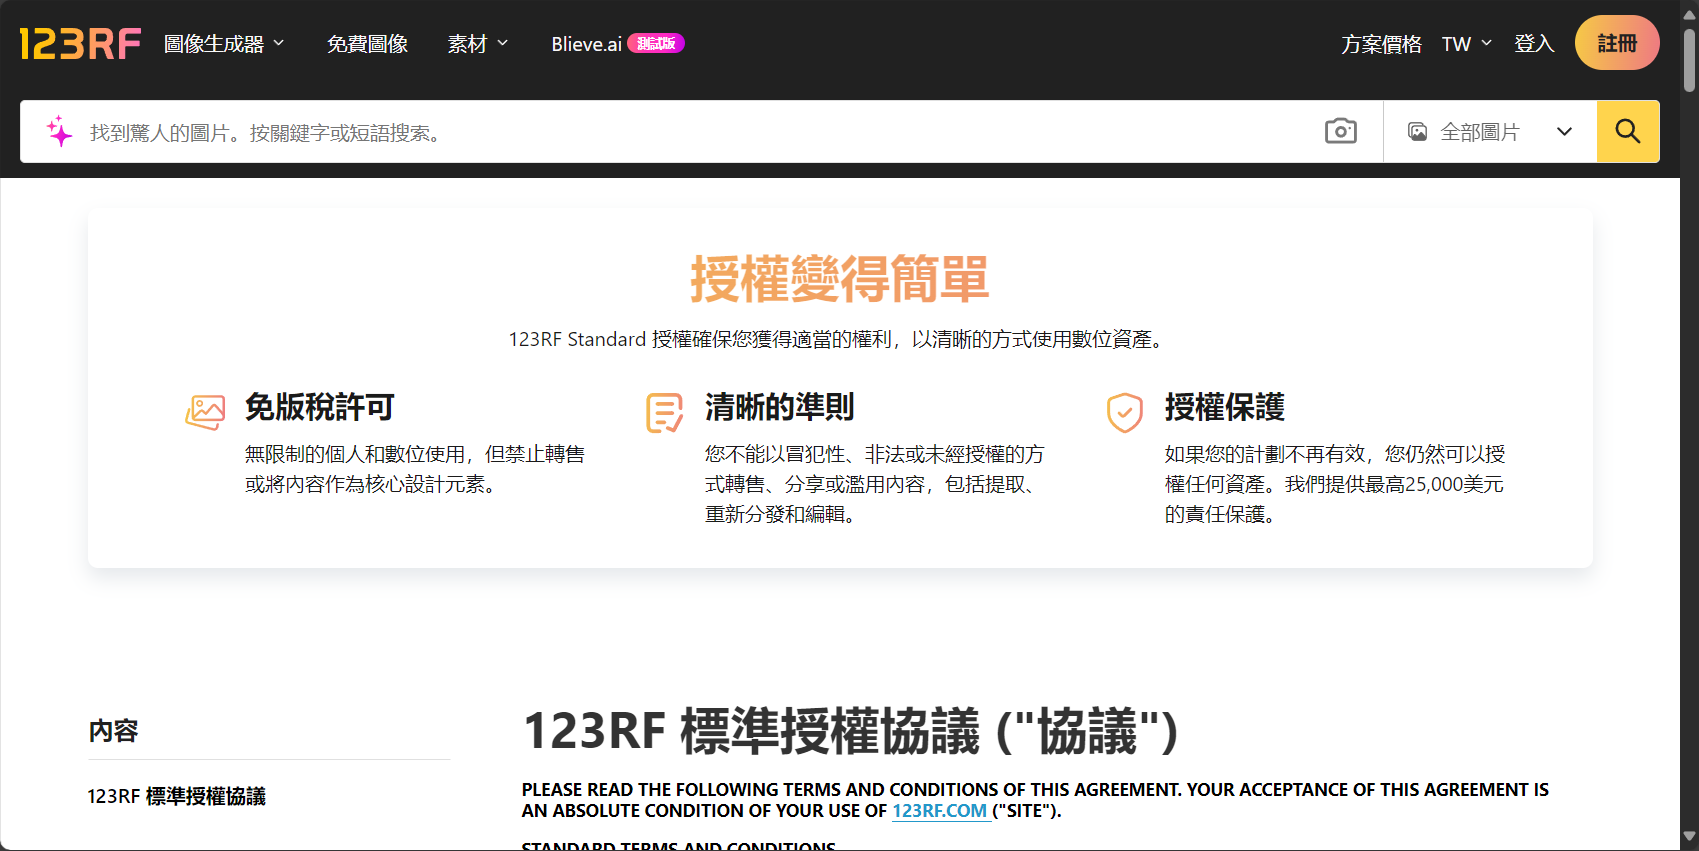The width and height of the screenshot is (1699, 851).
Task: Open the TW region selector
Action: click(1466, 44)
